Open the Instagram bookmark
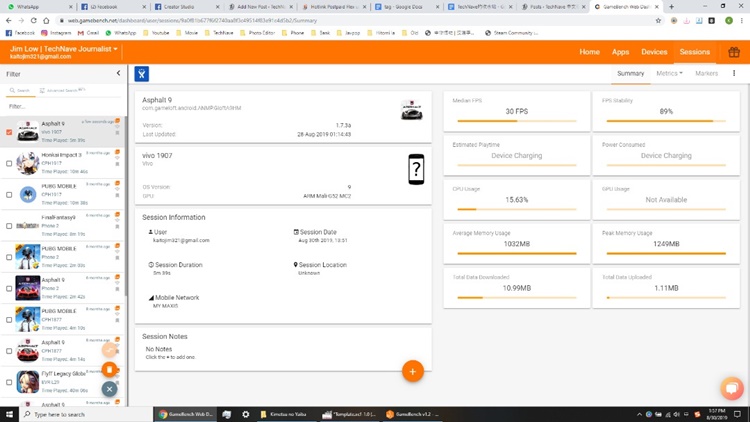This screenshot has height=422, width=750. 56,33
